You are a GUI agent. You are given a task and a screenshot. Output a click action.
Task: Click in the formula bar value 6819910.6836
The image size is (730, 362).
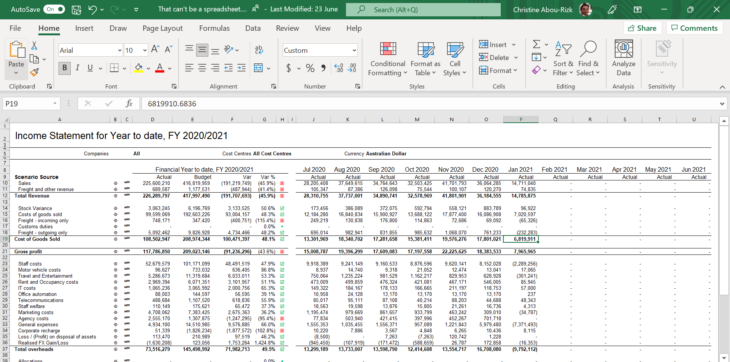(172, 103)
